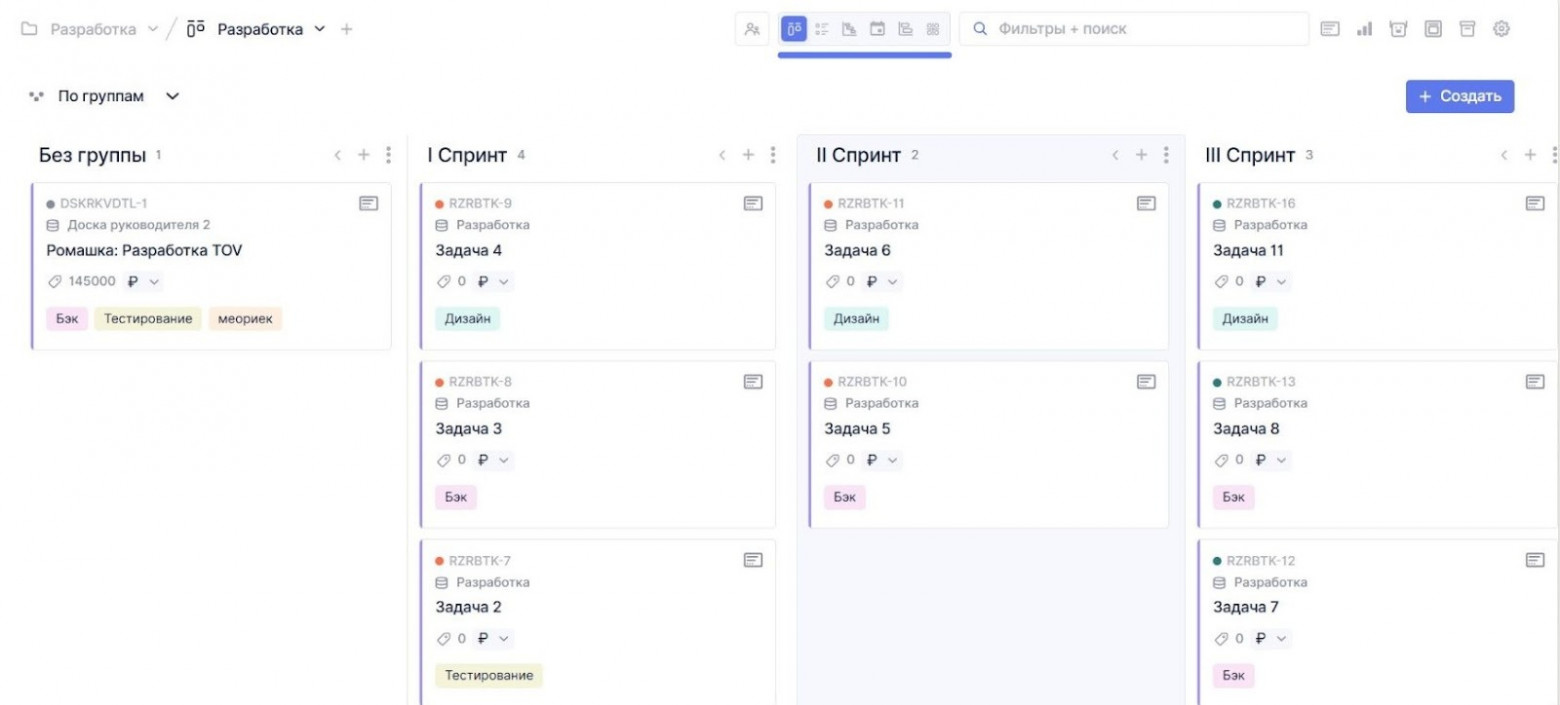
Task: Click the Фильтры + поиск search field
Action: point(1133,29)
